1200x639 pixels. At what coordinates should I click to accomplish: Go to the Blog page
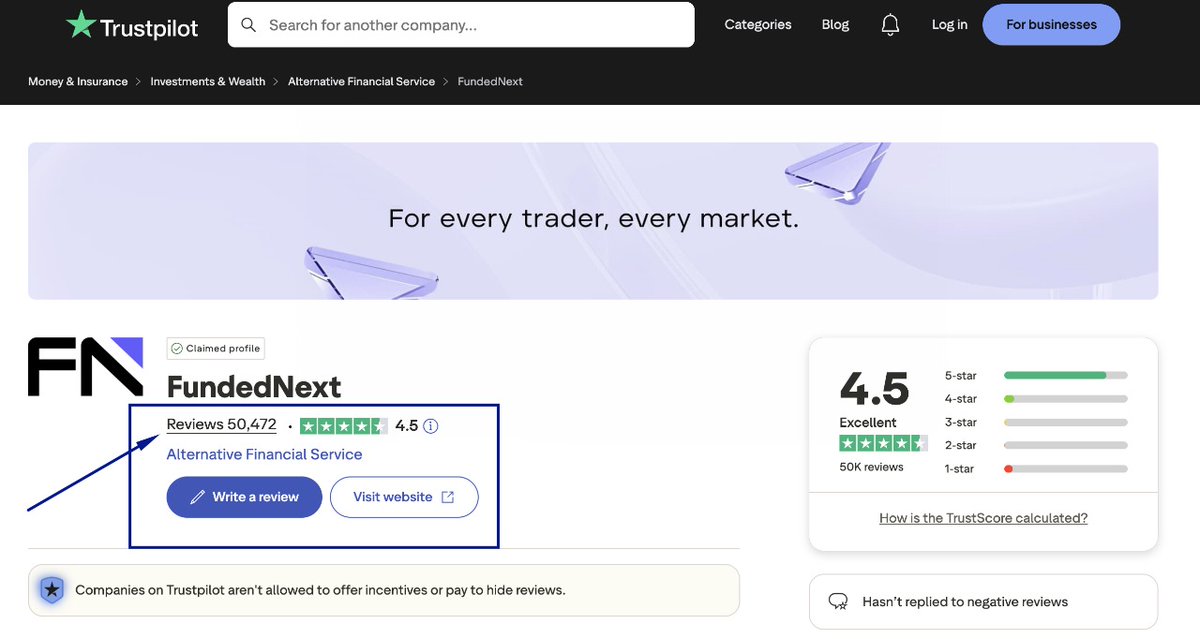point(835,25)
